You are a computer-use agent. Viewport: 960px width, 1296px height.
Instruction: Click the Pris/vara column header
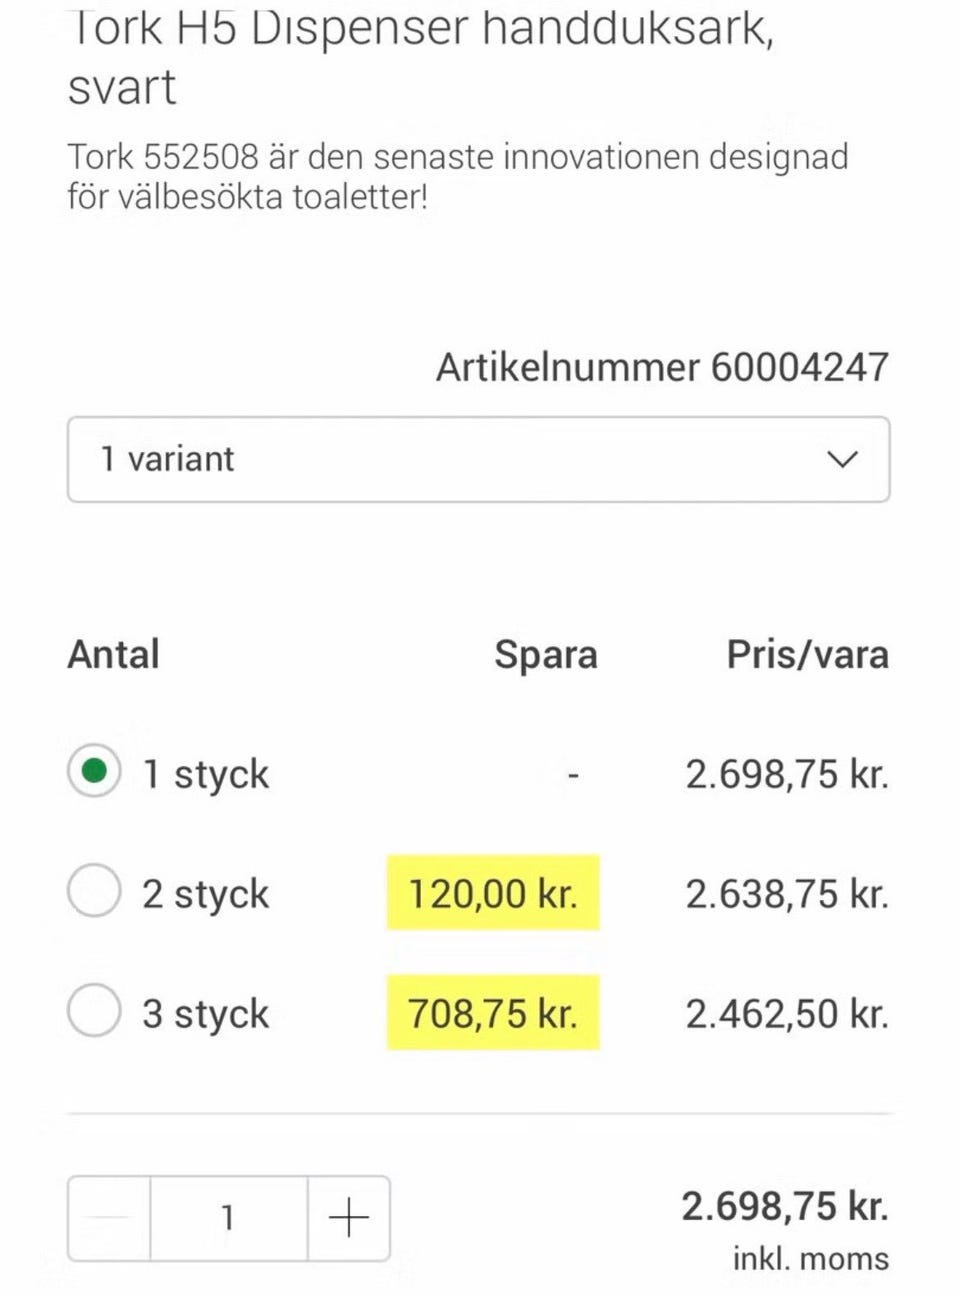807,655
